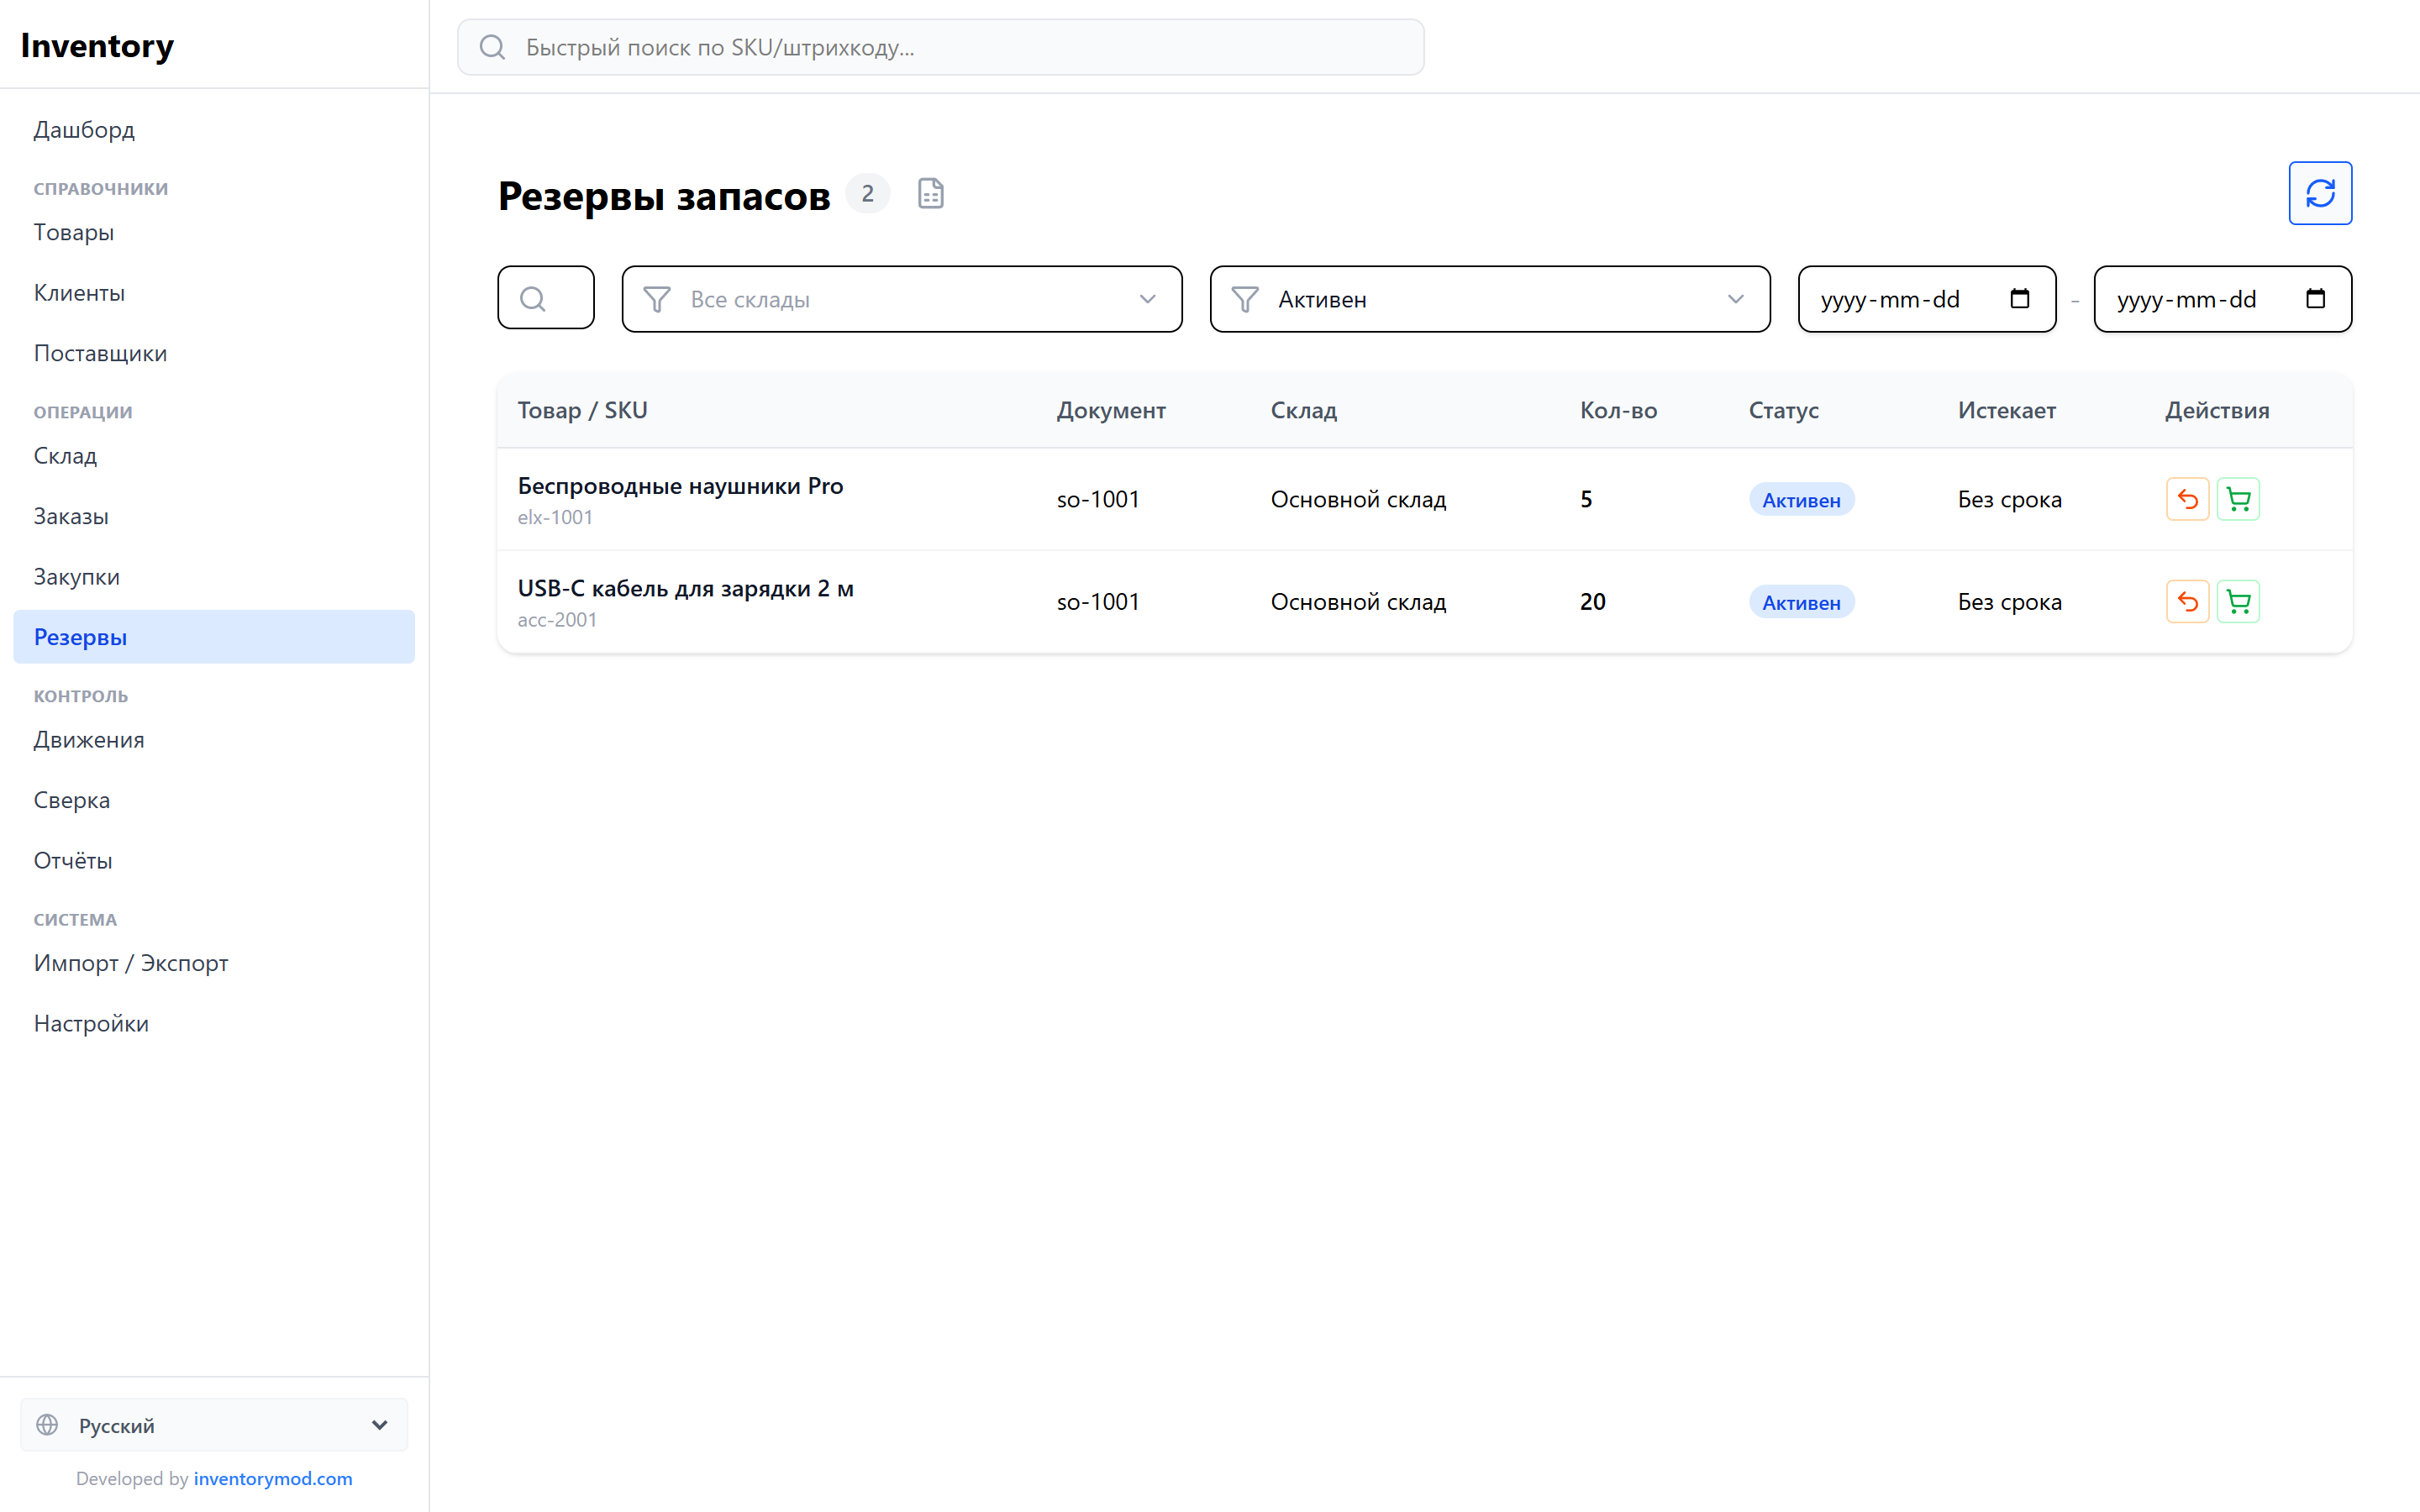
Task: Open the export document icon beside the title
Action: tap(930, 193)
